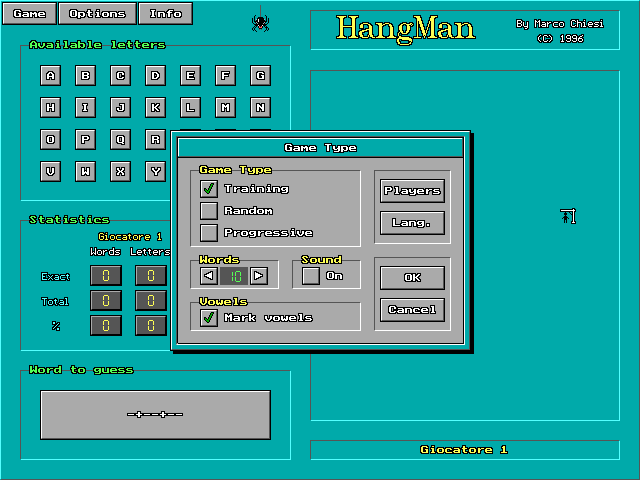640x480 pixels.
Task: Uncheck the Training game type
Action: point(209,189)
